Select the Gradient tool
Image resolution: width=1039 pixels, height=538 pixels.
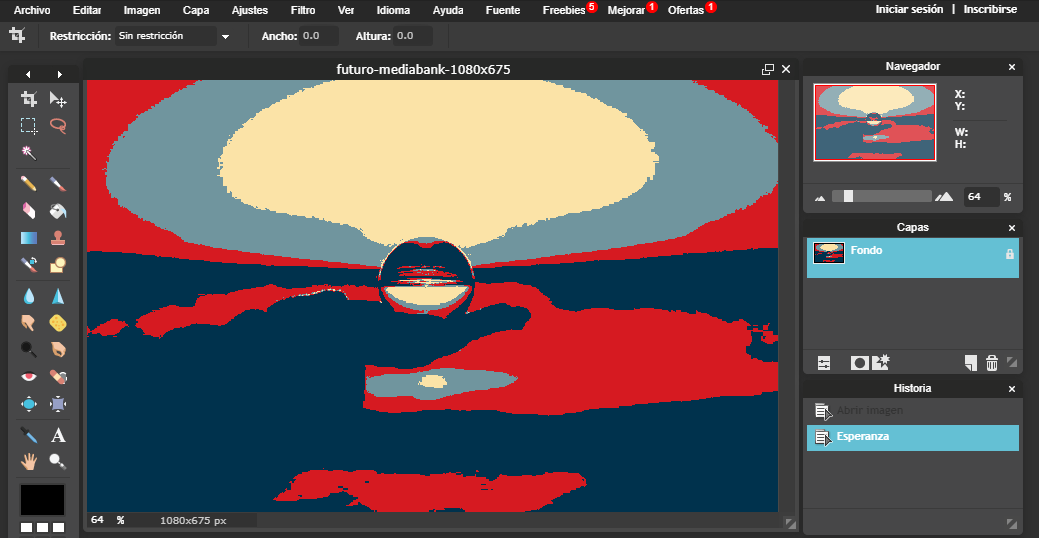click(29, 238)
